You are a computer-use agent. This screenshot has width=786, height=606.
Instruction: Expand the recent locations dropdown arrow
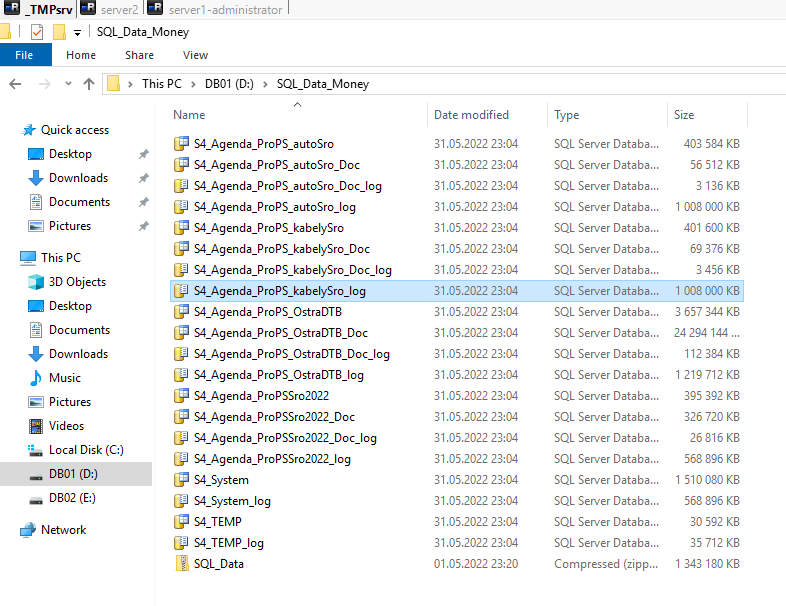click(x=68, y=84)
